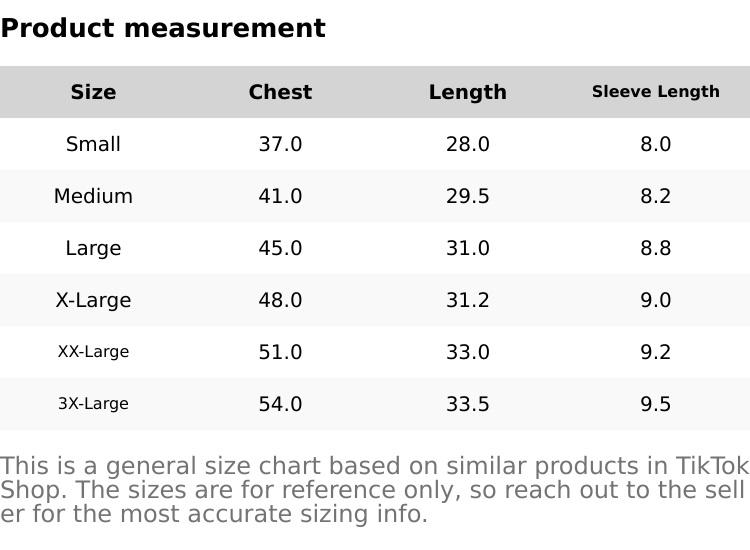Click the Small size row label
Viewport: 750px width, 550px height.
(x=93, y=144)
